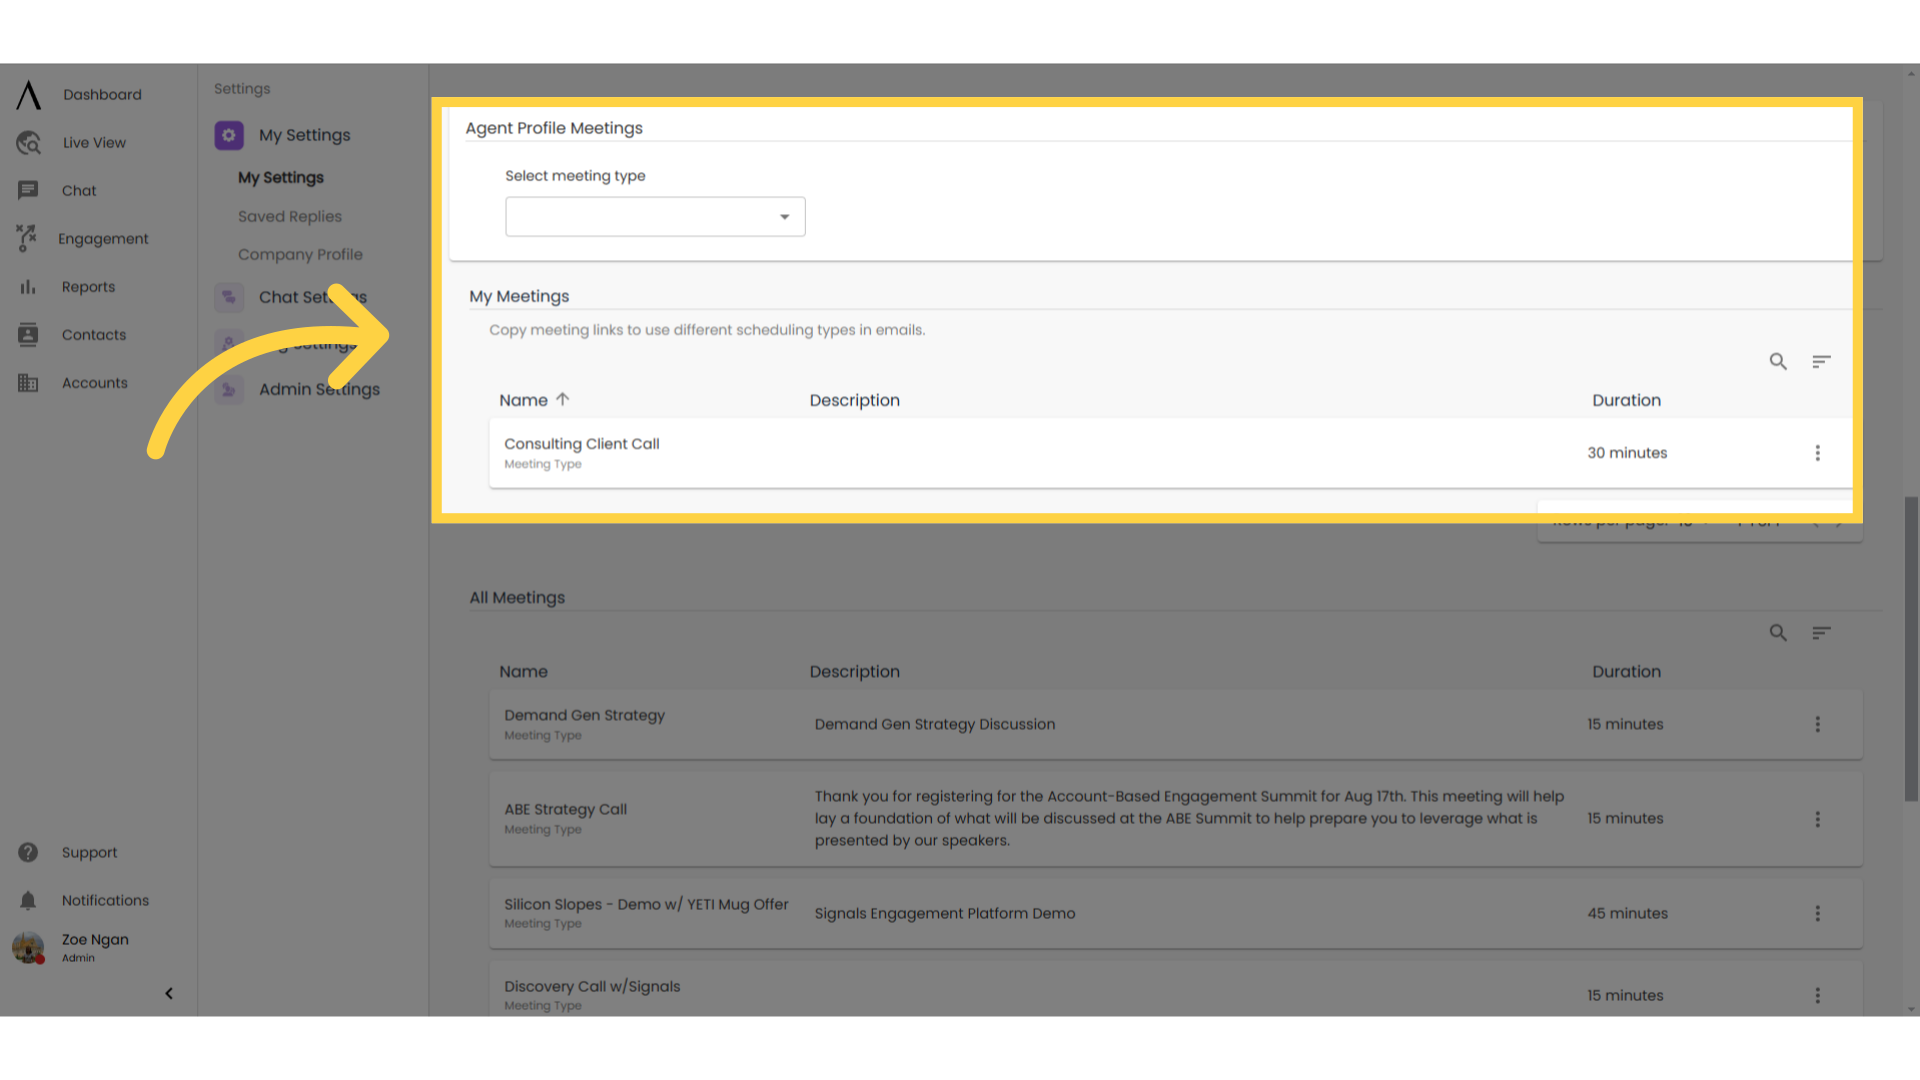Click search icon in My Meetings
This screenshot has height=1080, width=1920.
point(1778,360)
